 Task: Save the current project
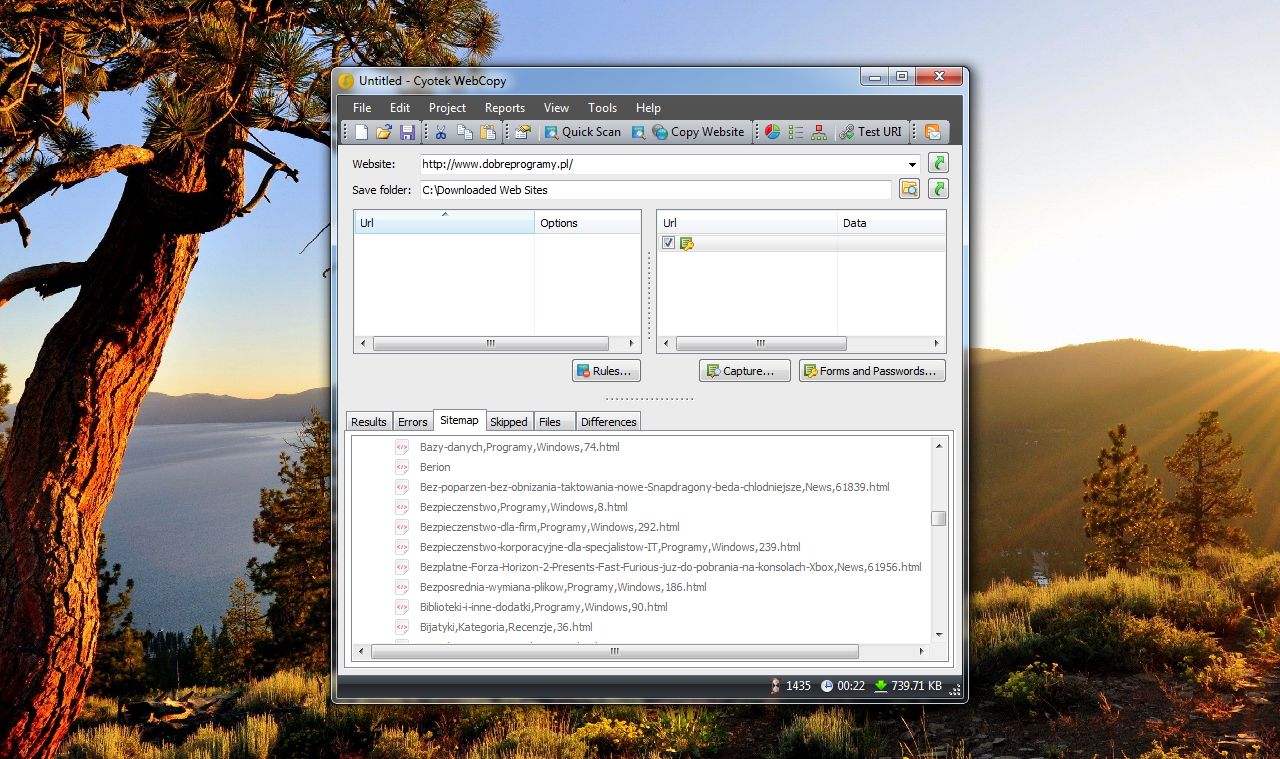point(408,131)
